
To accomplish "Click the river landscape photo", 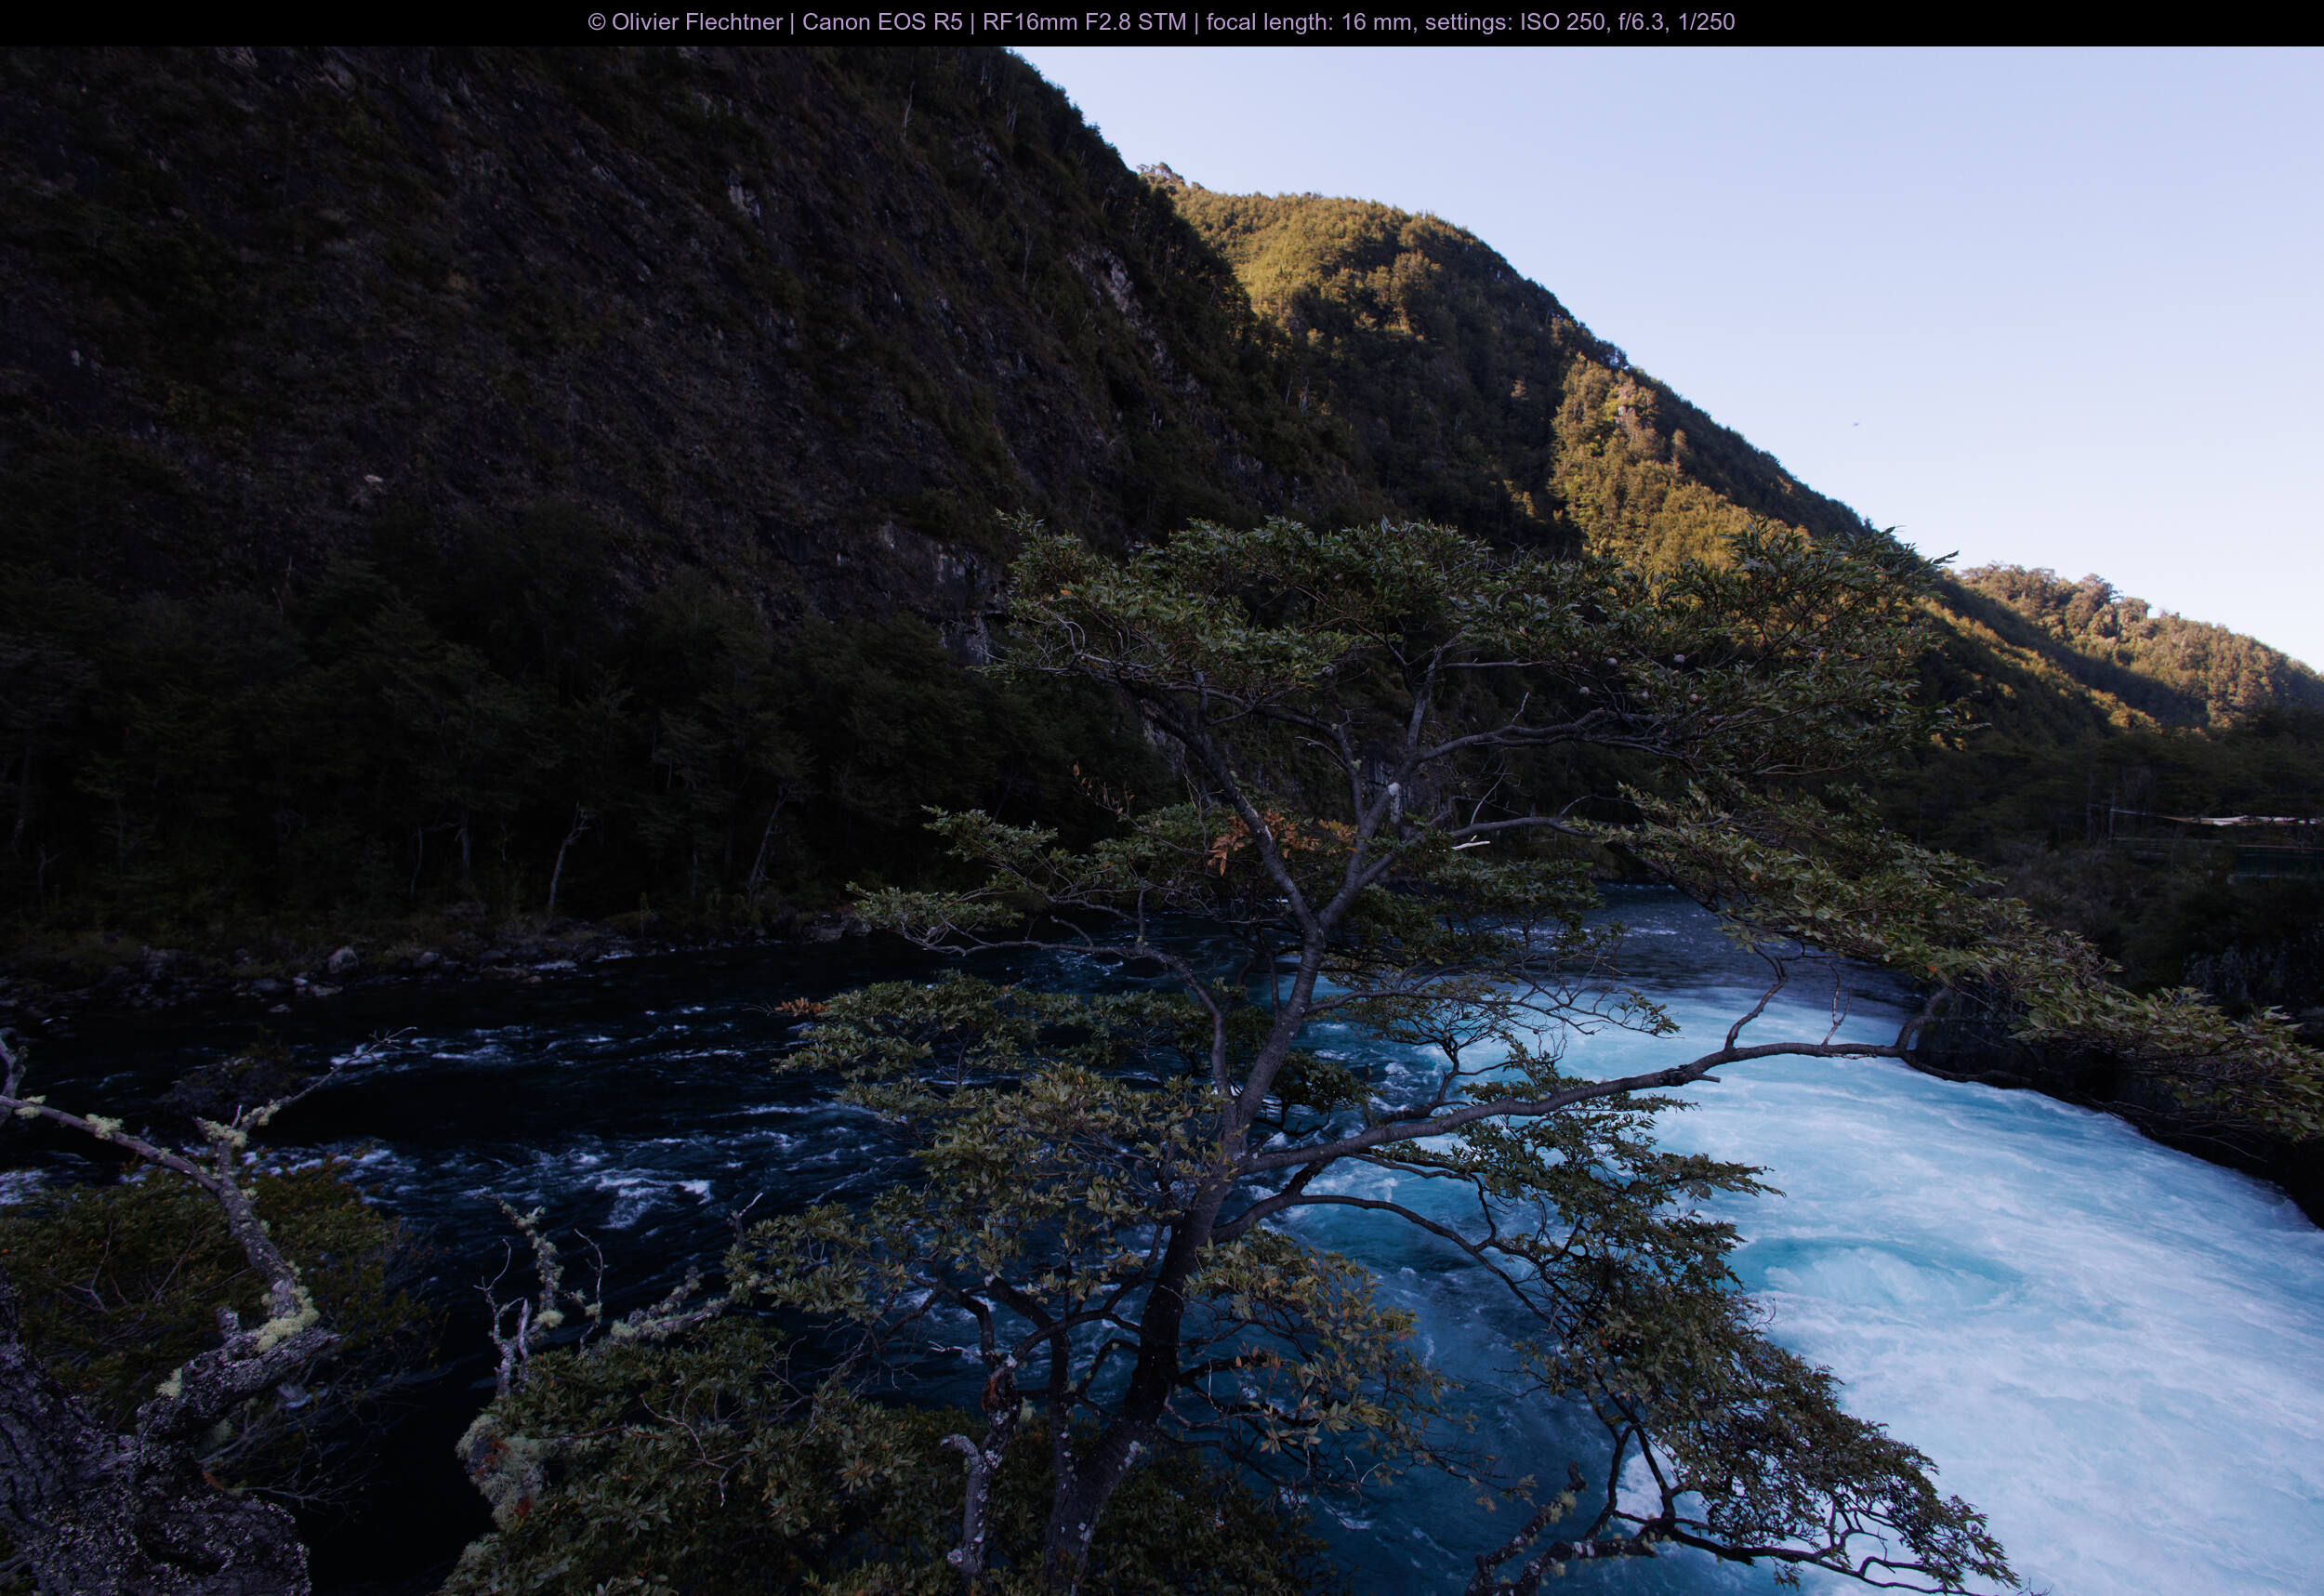I will coord(1162,821).
